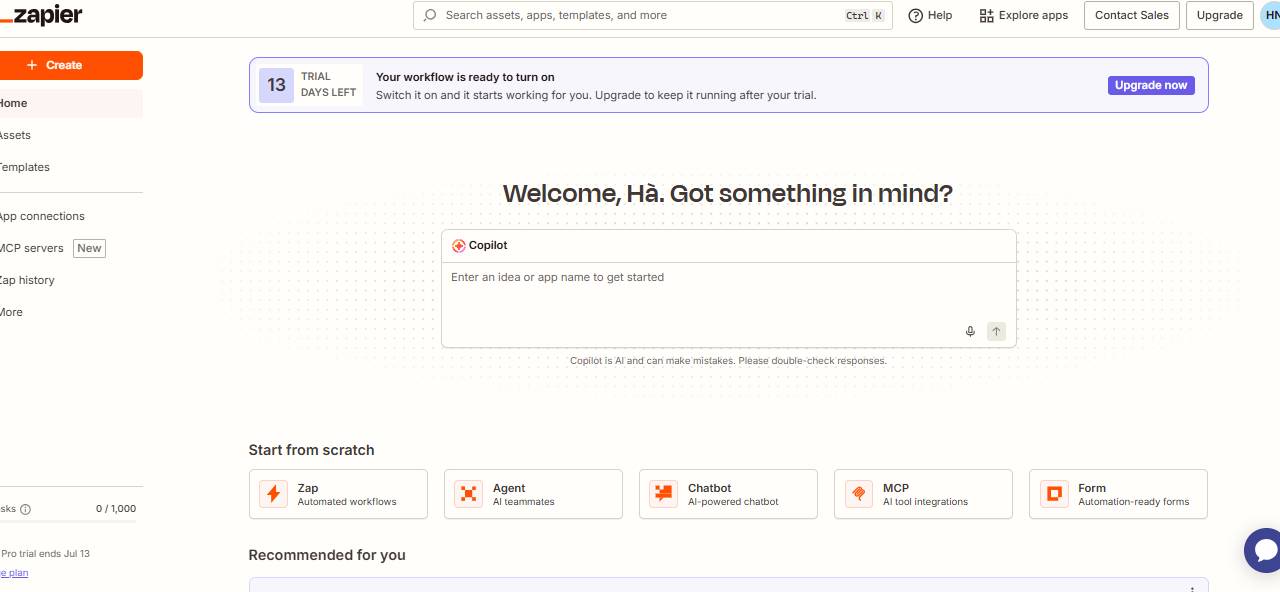Viewport: 1280px width, 592px height.
Task: Click the Contact Sales button
Action: point(1132,15)
